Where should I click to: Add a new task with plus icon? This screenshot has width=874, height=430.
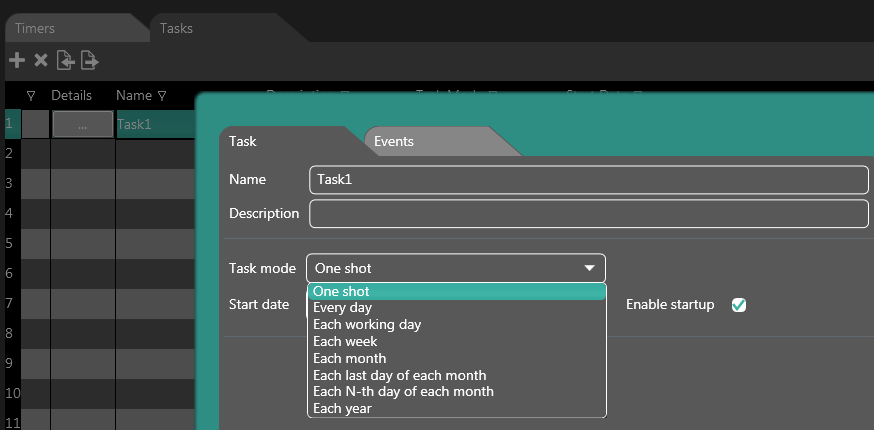[x=17, y=60]
